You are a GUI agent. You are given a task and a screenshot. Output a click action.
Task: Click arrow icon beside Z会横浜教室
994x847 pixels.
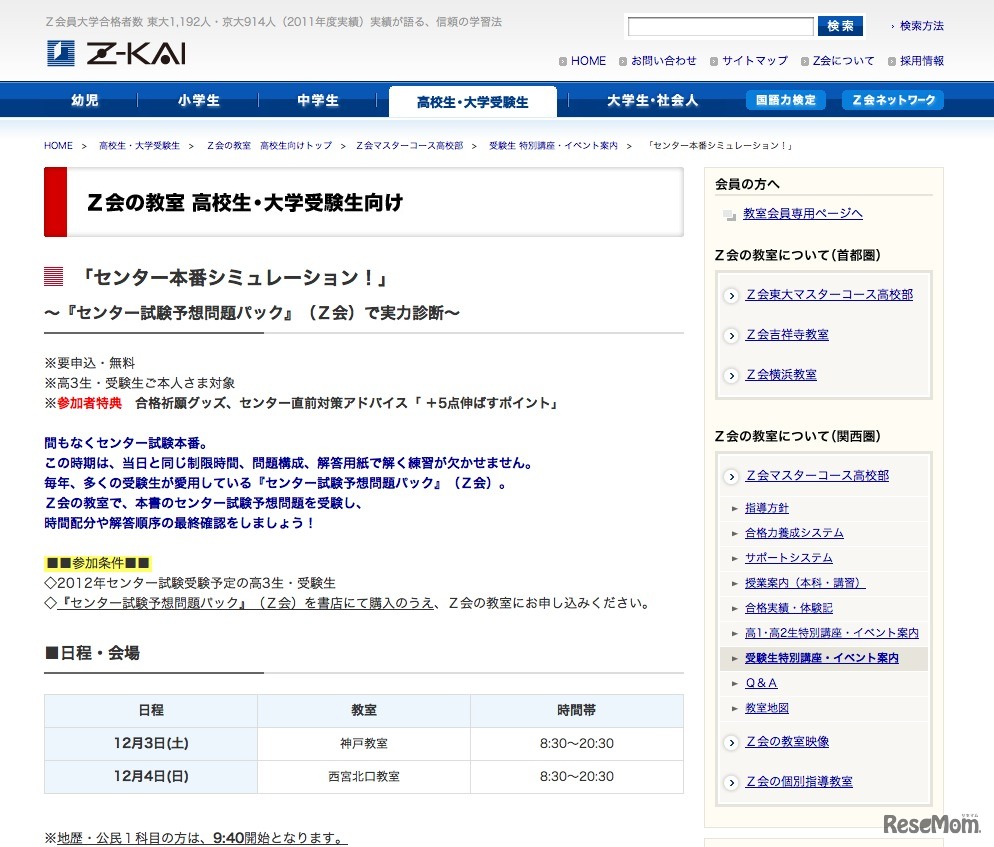click(732, 375)
